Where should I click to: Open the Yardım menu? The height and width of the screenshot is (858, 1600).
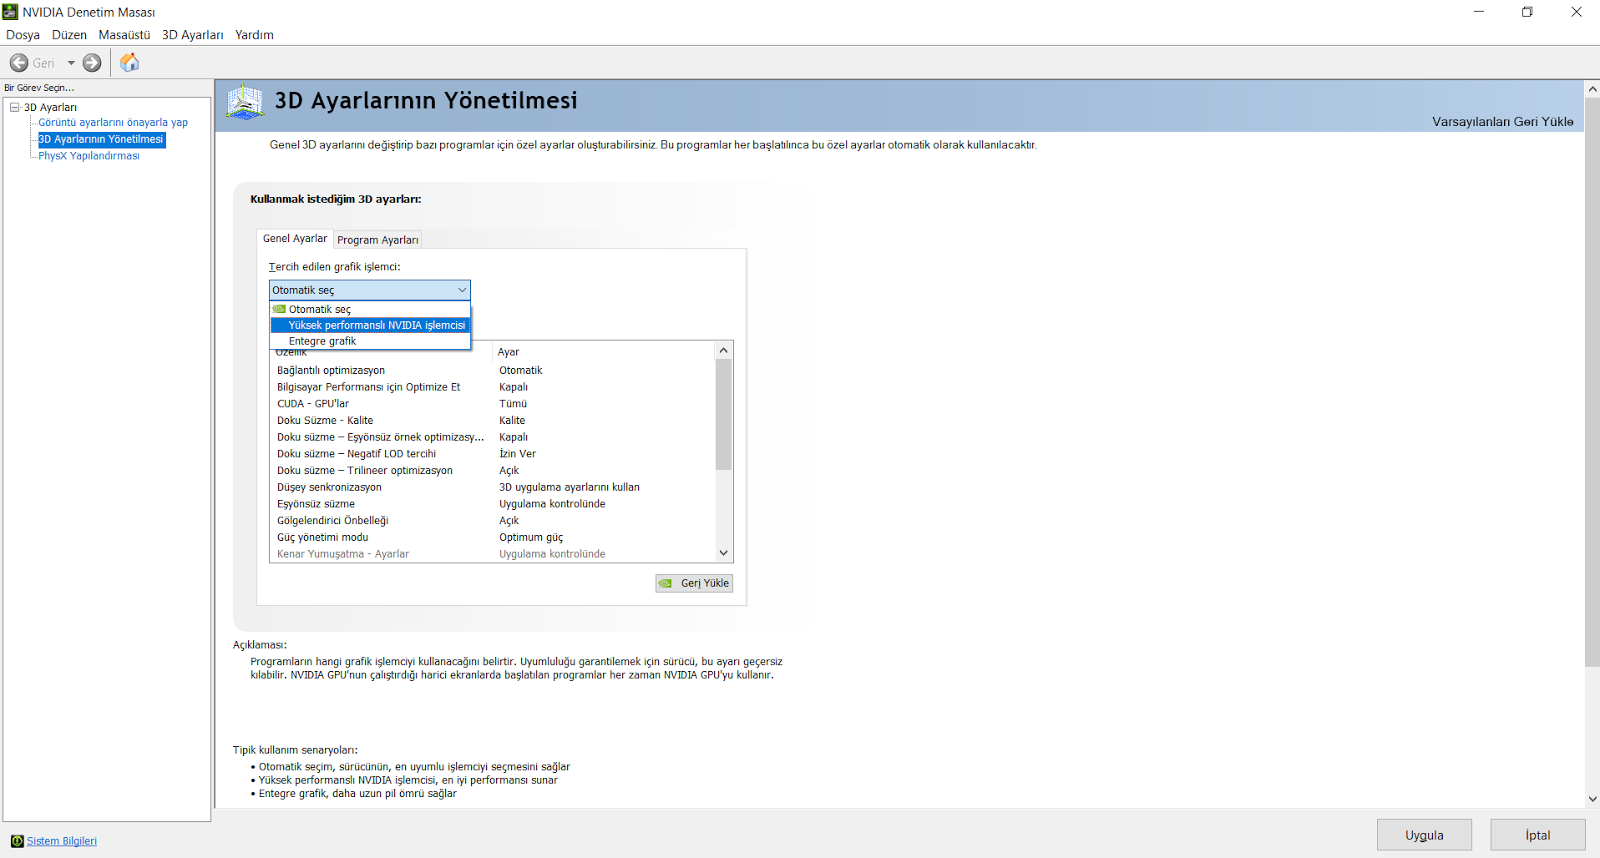pyautogui.click(x=254, y=35)
